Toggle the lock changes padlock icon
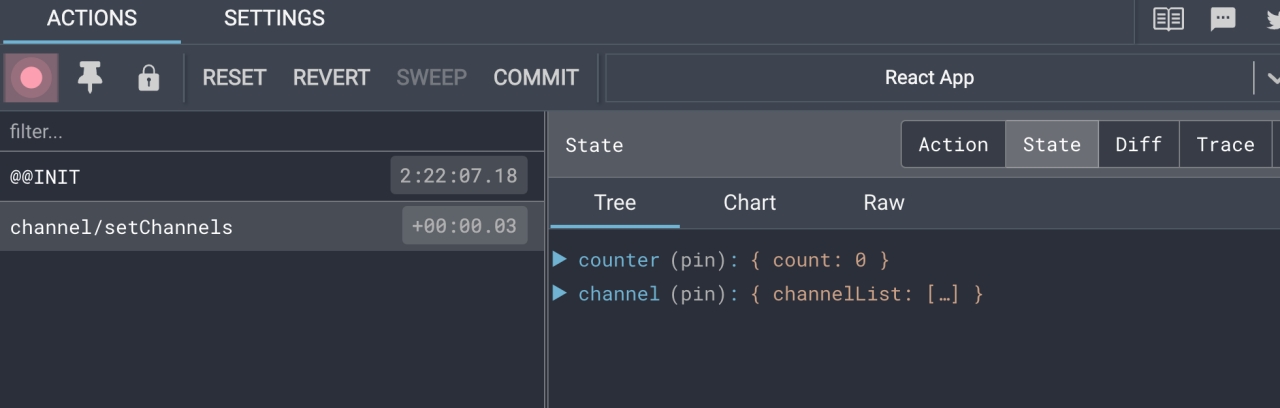This screenshot has width=1280, height=408. coord(148,78)
